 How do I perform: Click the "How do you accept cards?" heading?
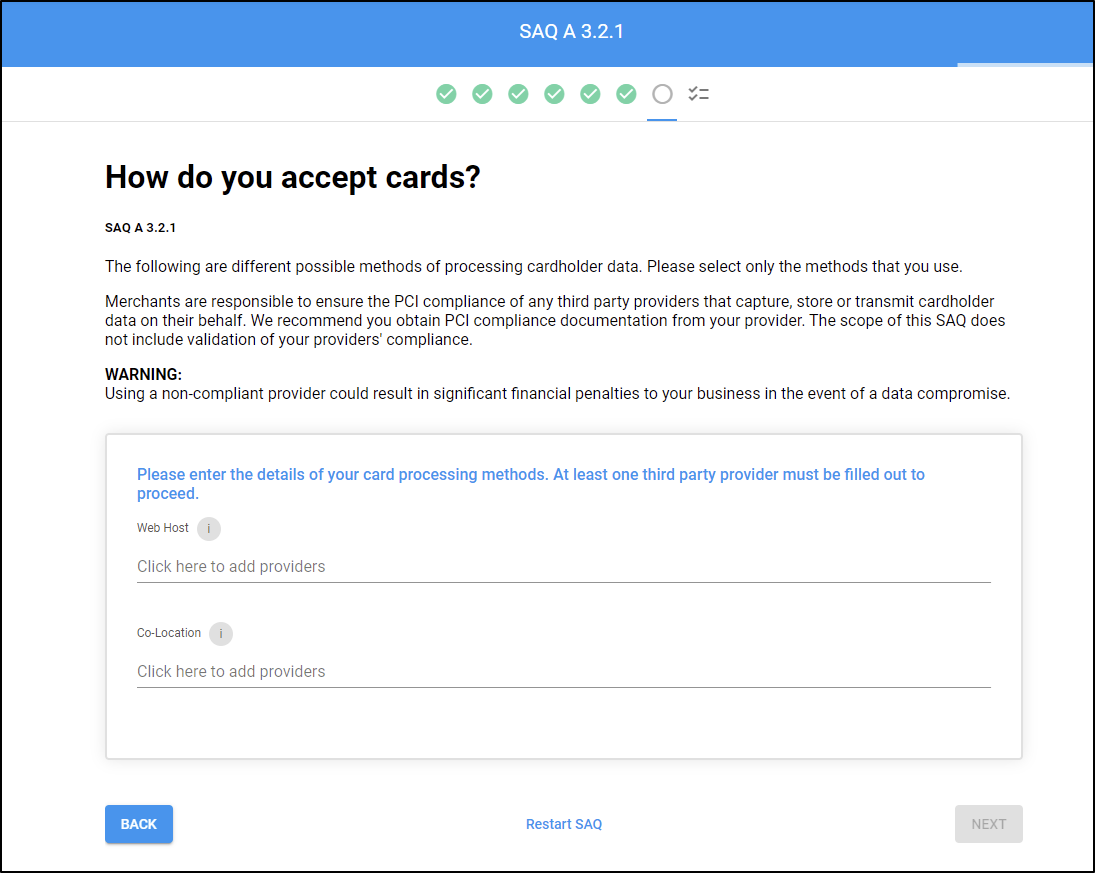tap(293, 178)
